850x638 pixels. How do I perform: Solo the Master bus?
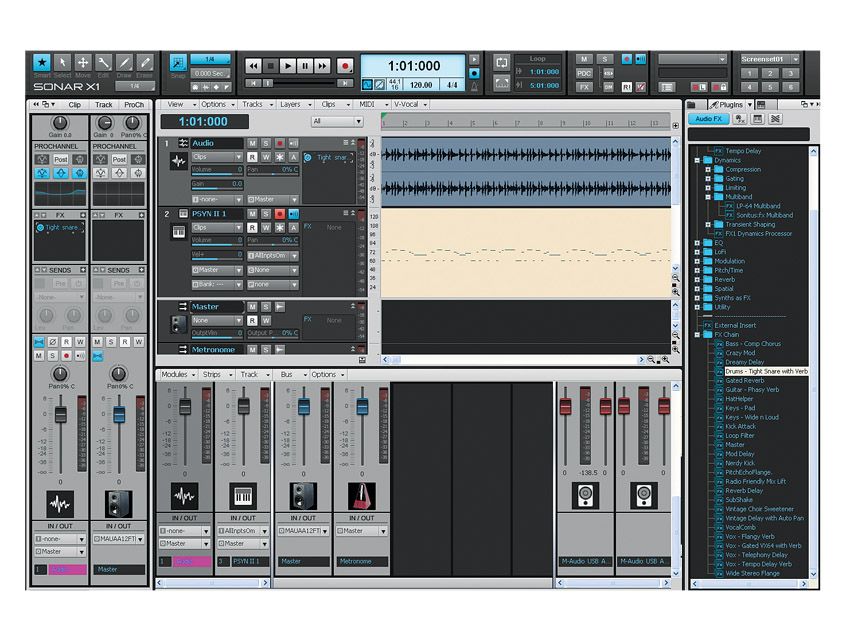click(266, 307)
